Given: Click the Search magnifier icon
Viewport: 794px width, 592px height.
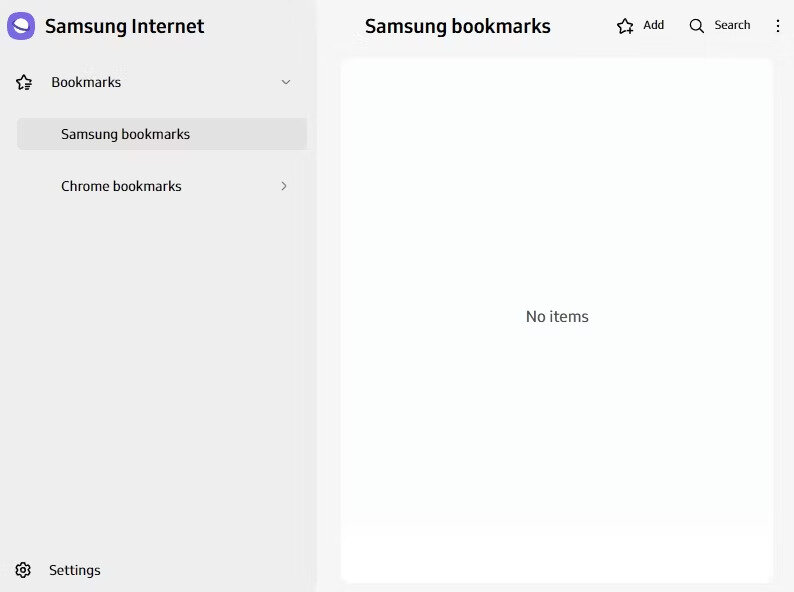Looking at the screenshot, I should [697, 26].
